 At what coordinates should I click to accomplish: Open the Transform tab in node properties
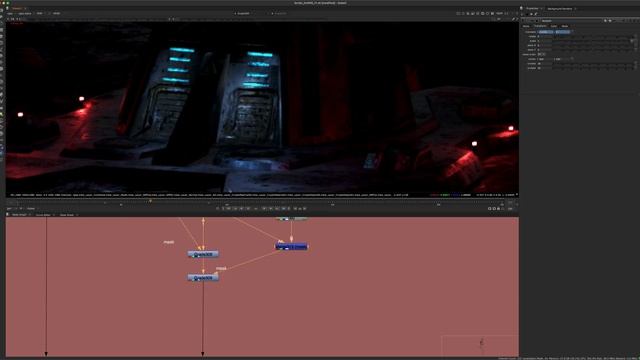540,26
